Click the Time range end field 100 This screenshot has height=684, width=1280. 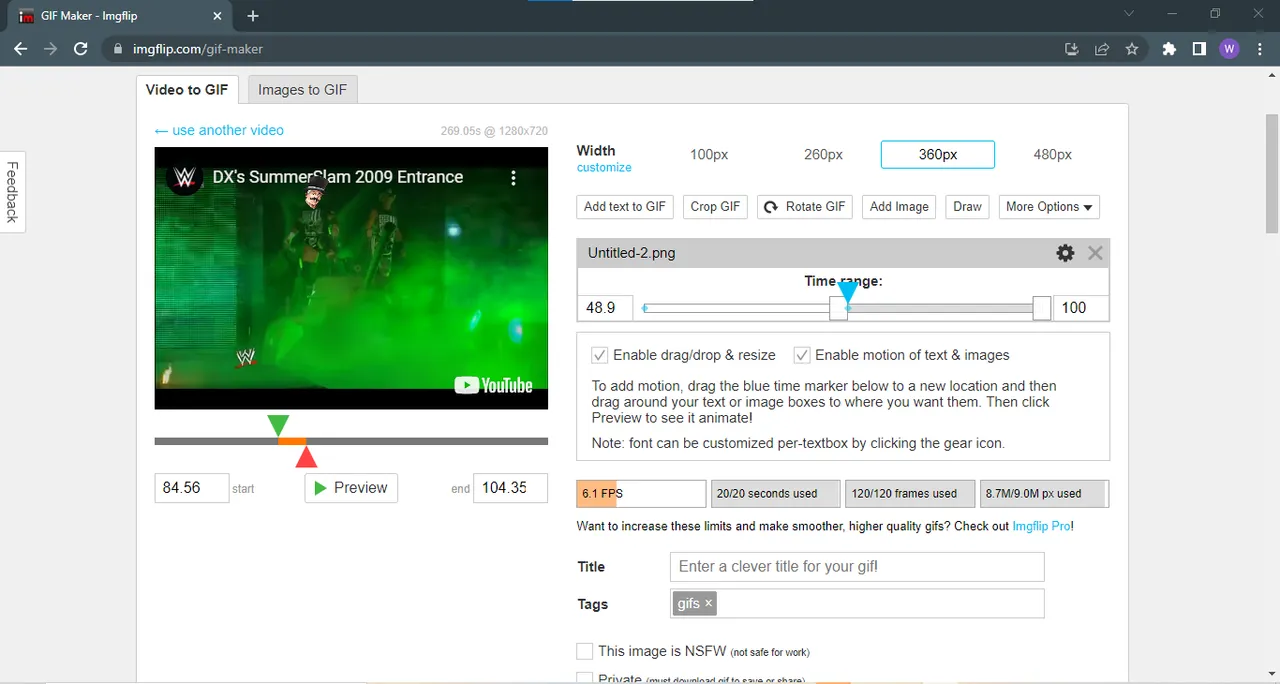(1080, 308)
